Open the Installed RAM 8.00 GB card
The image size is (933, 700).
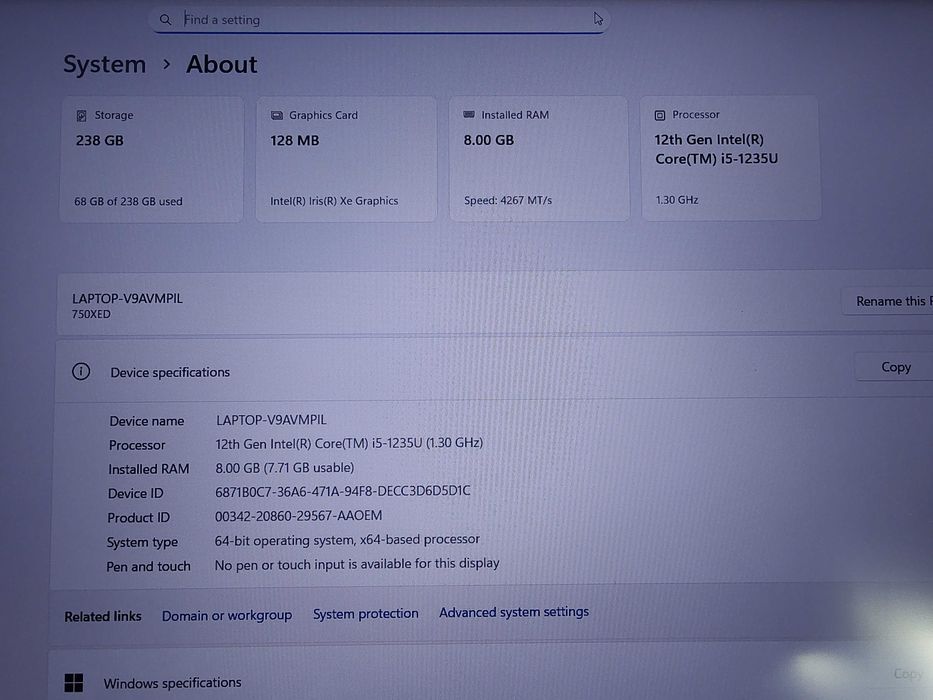pos(539,158)
